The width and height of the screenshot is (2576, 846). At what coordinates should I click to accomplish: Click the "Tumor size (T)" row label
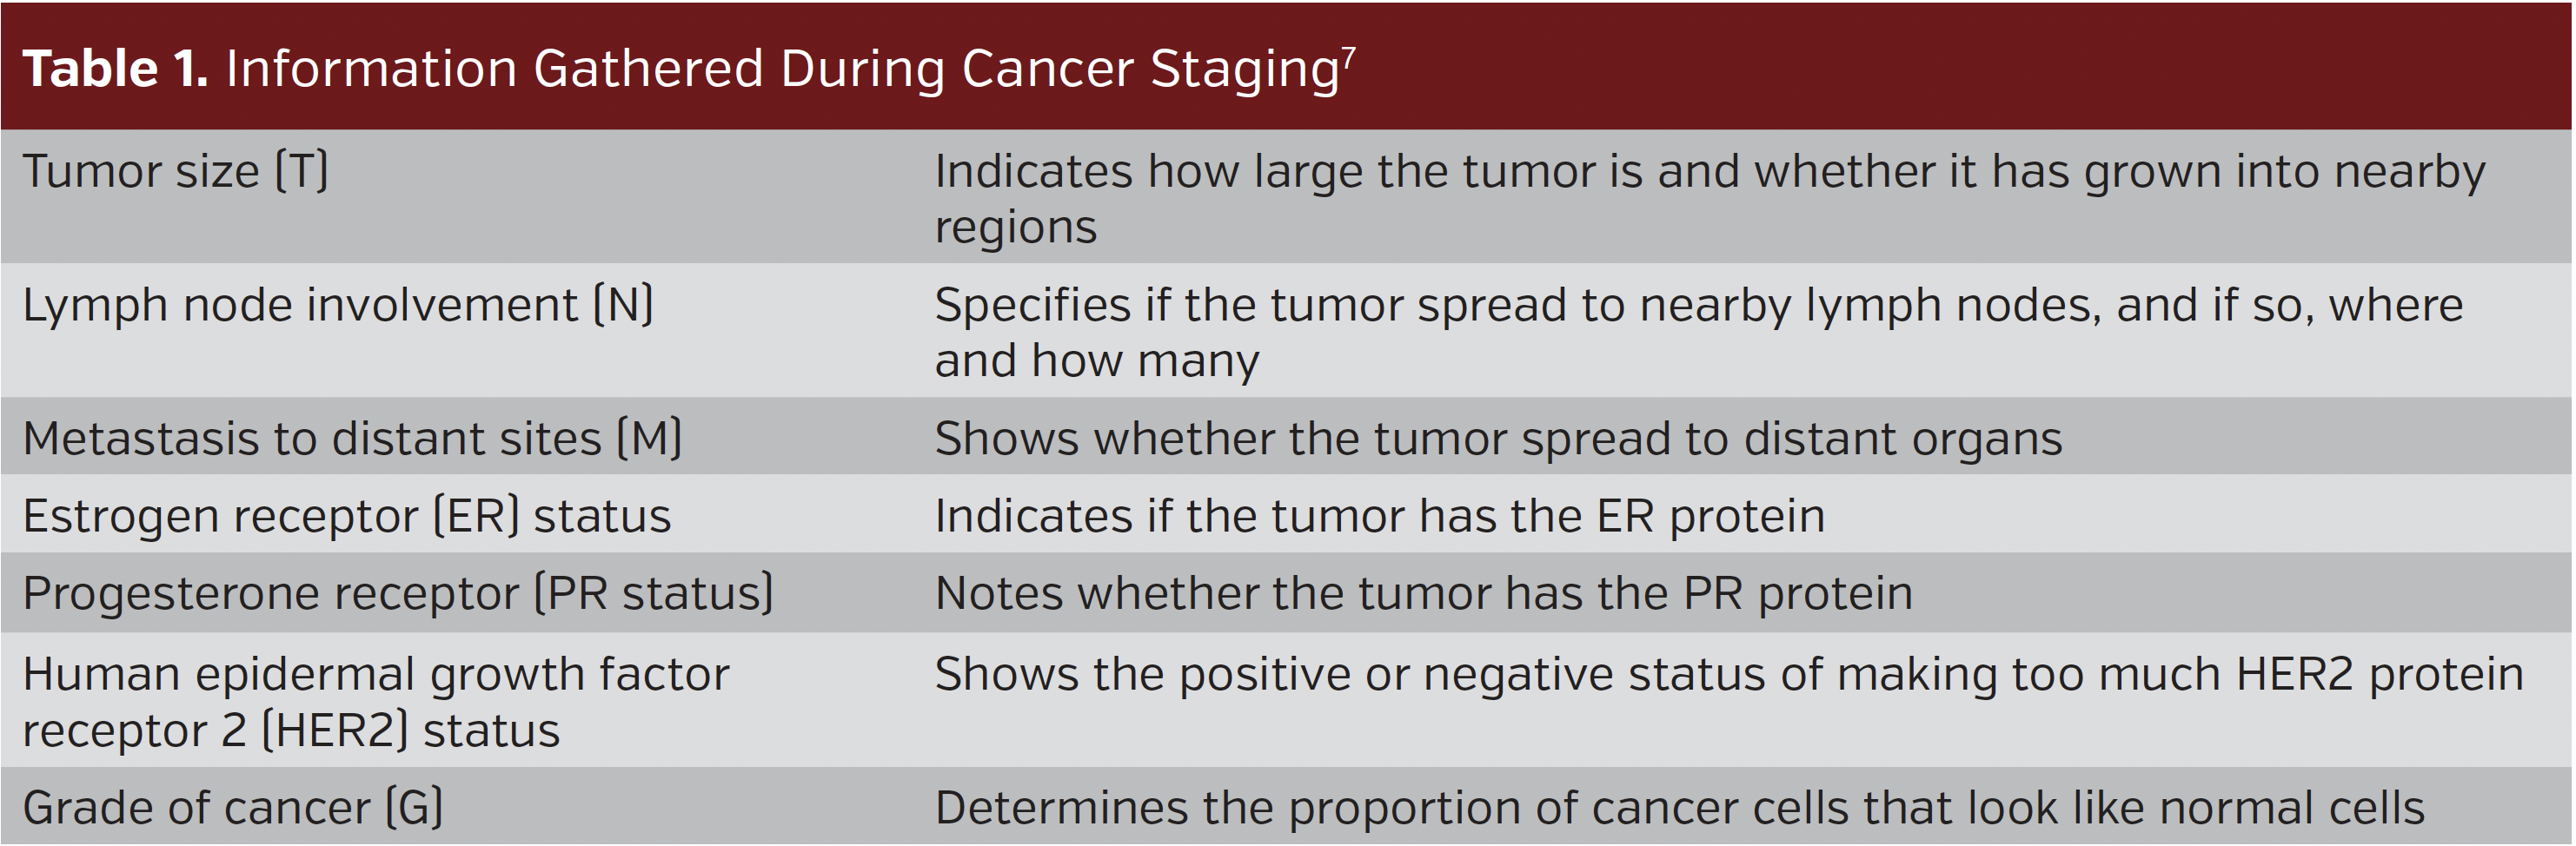pyautogui.click(x=175, y=172)
